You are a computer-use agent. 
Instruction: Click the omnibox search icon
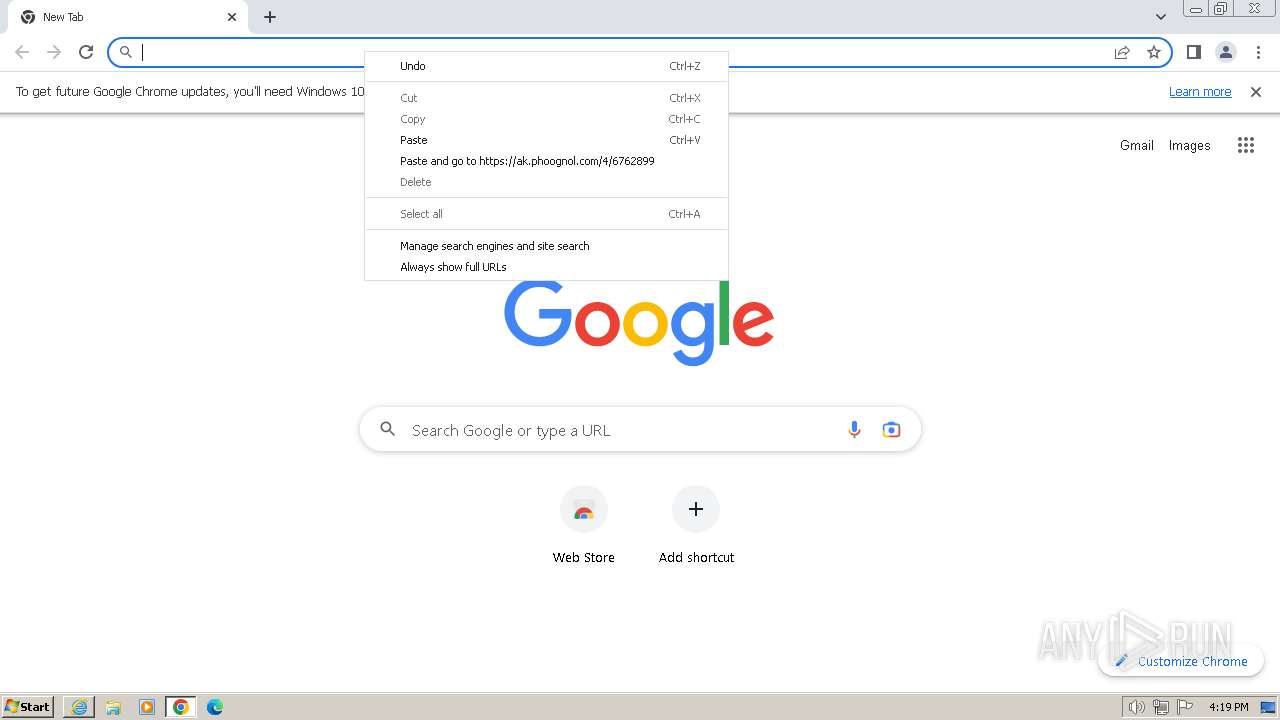pyautogui.click(x=126, y=52)
